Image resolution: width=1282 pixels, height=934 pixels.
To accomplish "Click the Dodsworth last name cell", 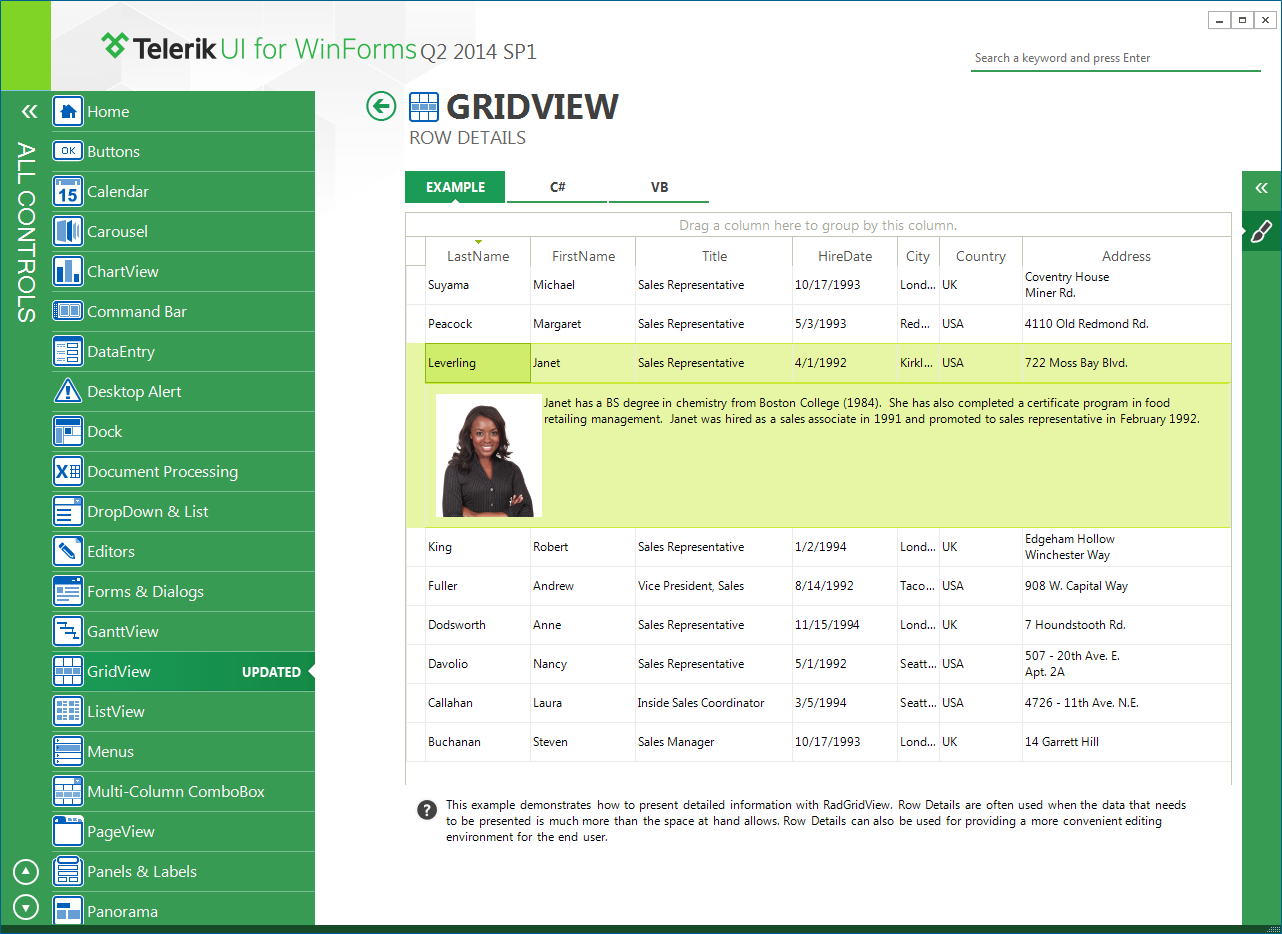I will coord(478,625).
